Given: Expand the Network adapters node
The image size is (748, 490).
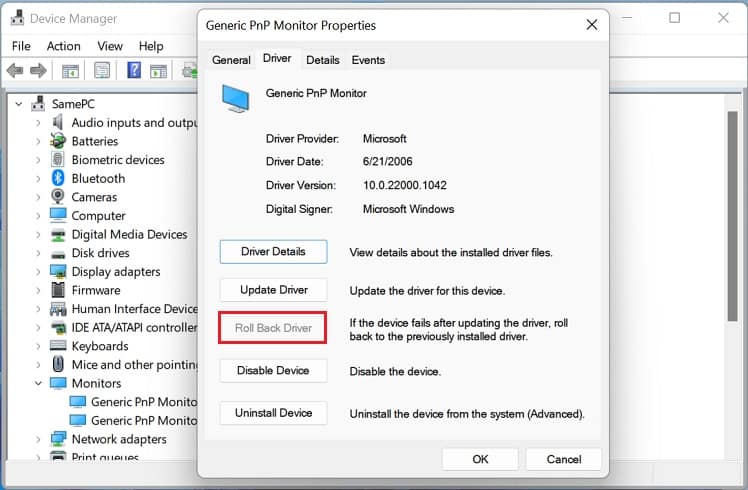Looking at the screenshot, I should (38, 439).
